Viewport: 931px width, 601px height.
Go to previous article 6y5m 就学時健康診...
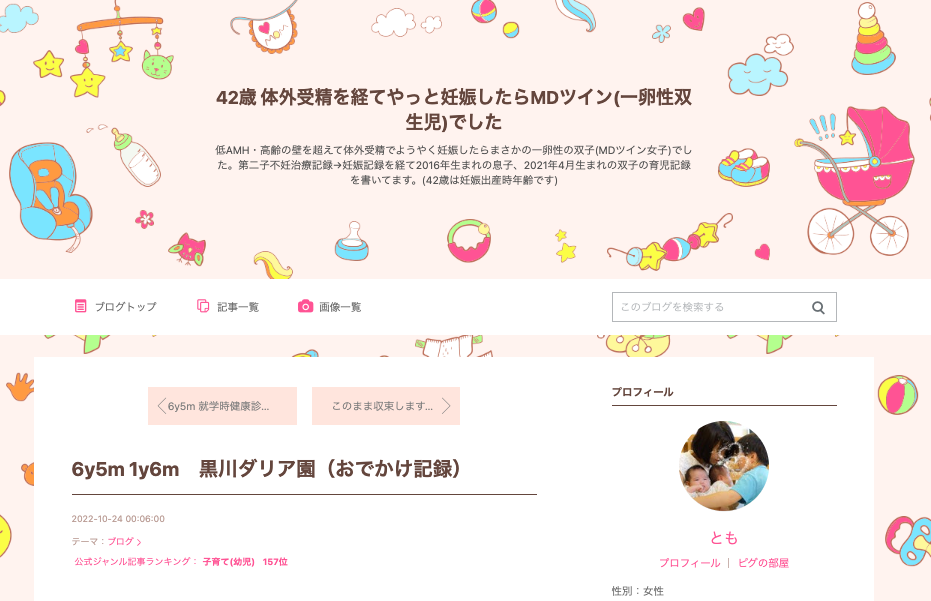click(222, 406)
